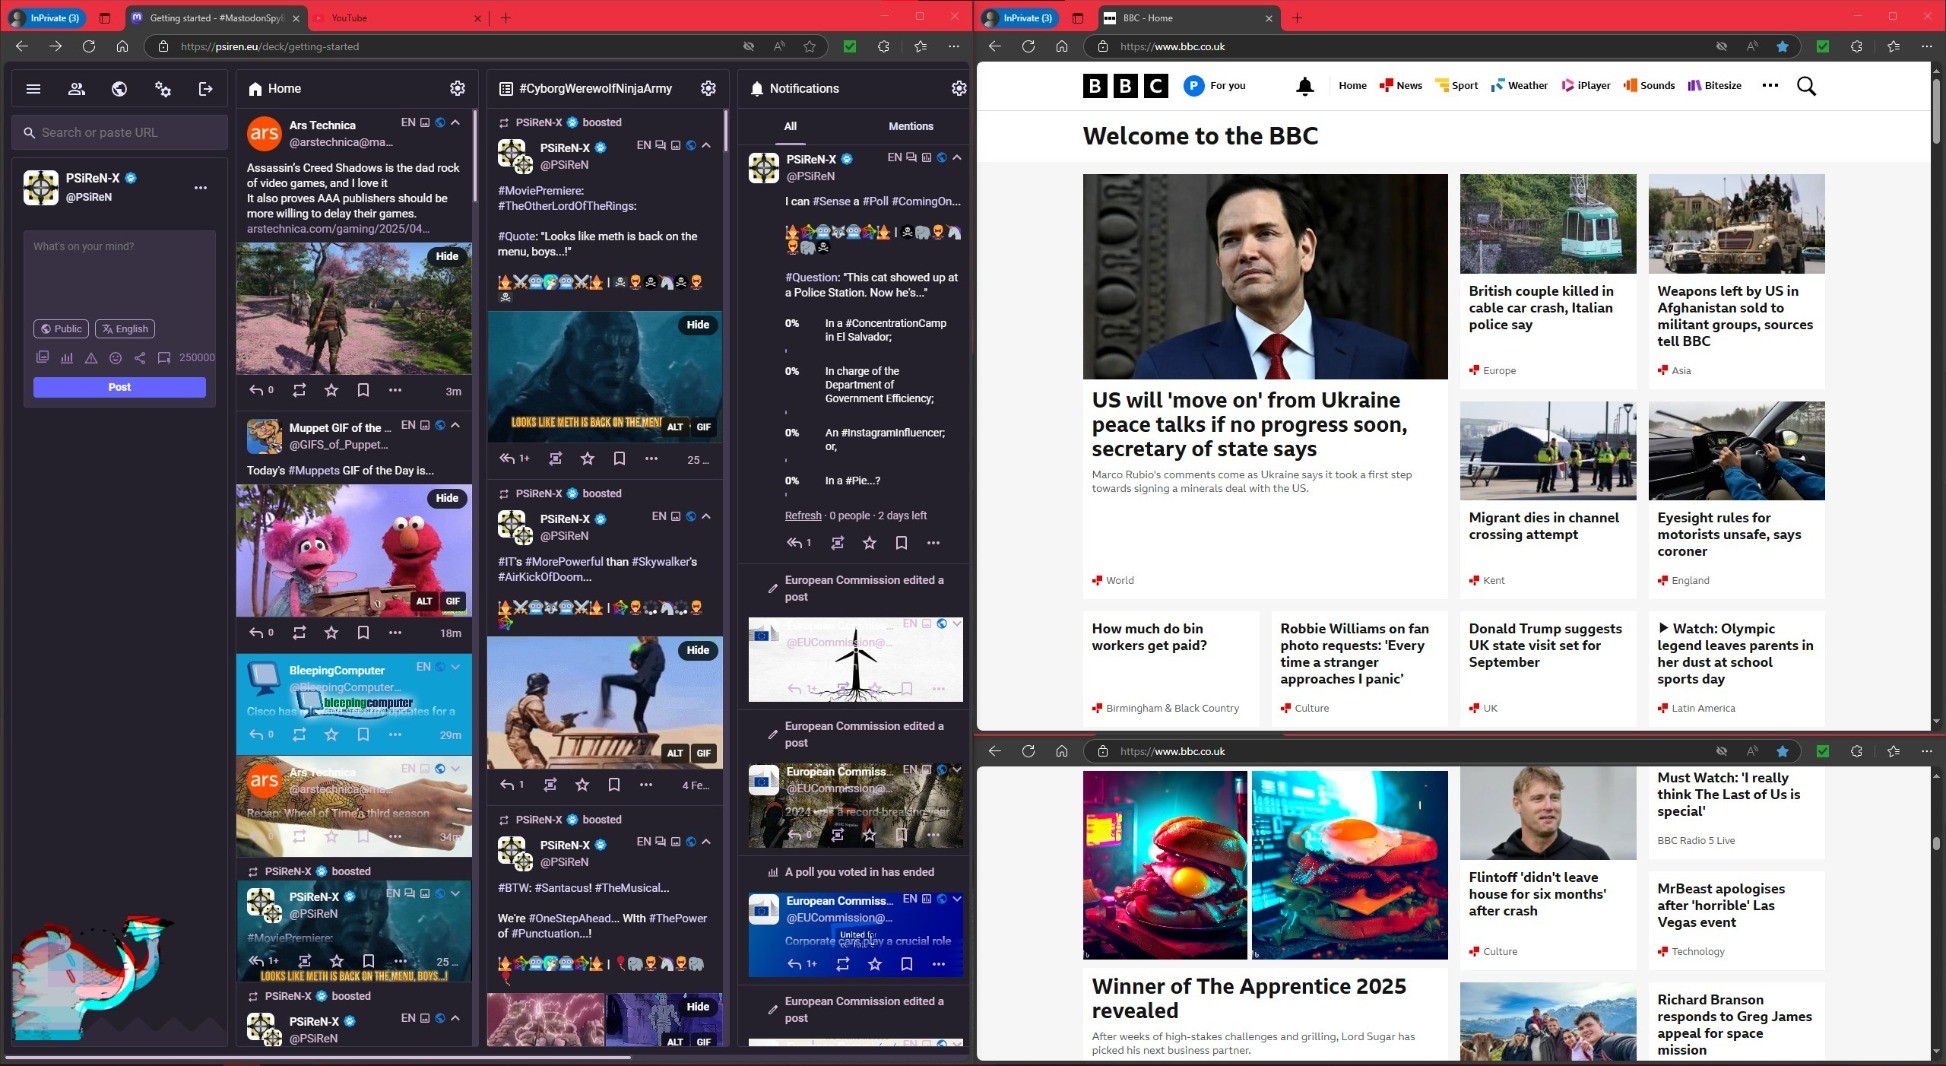Image resolution: width=1946 pixels, height=1066 pixels.
Task: Collapse the poll notification post
Action: click(x=957, y=157)
